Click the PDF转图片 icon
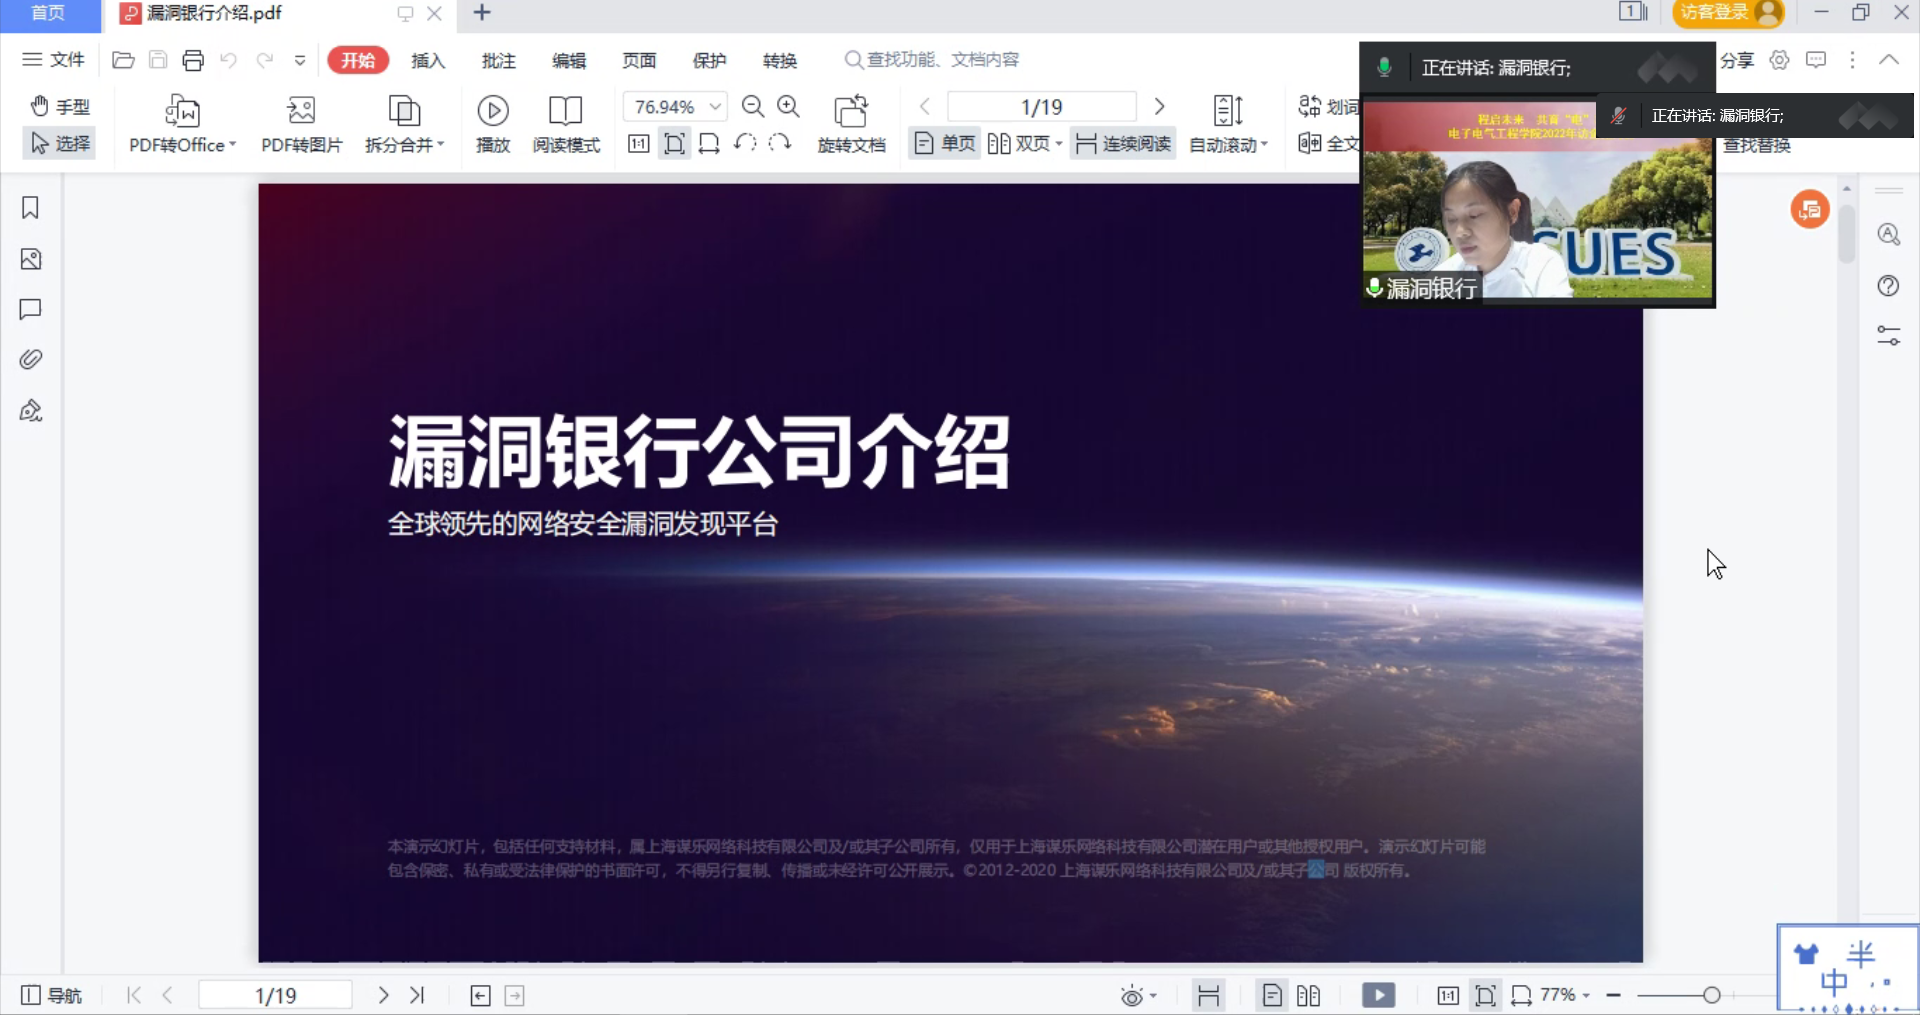The width and height of the screenshot is (1920, 1015). click(x=301, y=111)
